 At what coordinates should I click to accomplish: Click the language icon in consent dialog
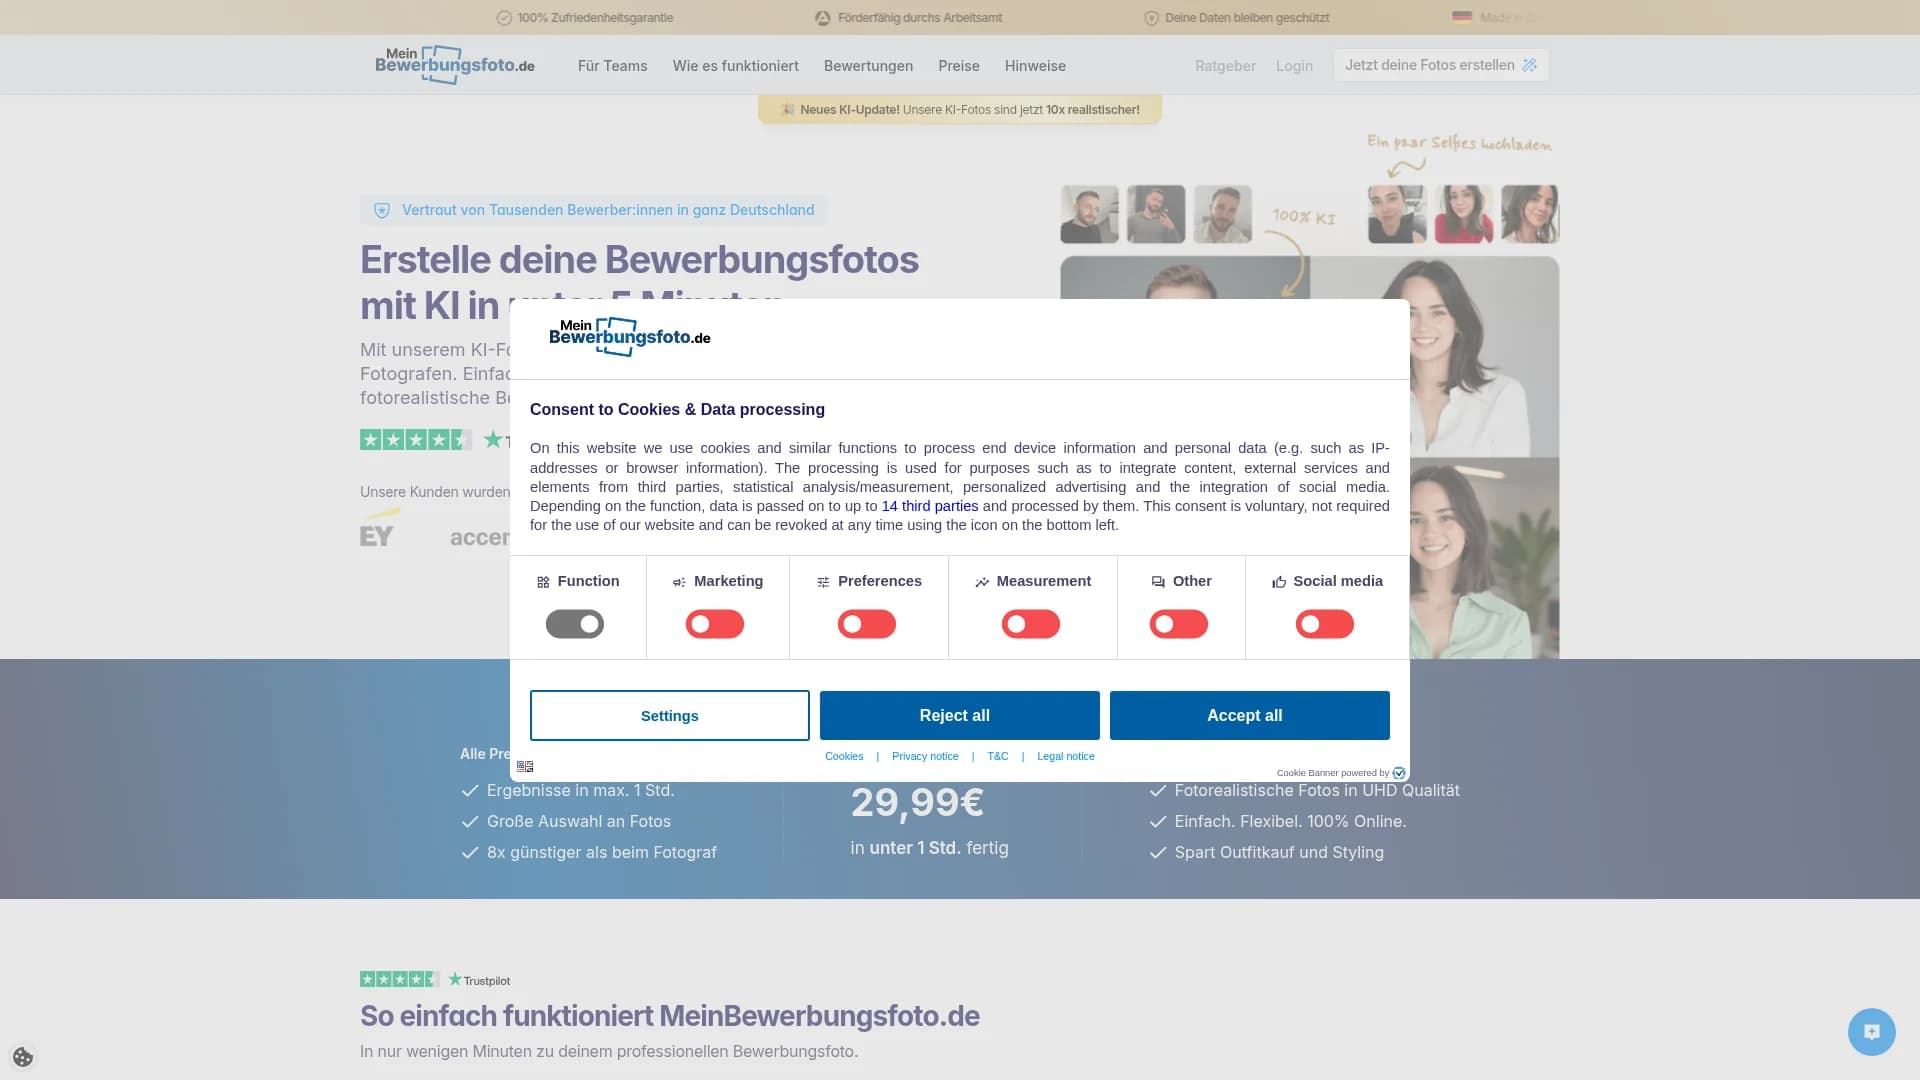tap(525, 767)
